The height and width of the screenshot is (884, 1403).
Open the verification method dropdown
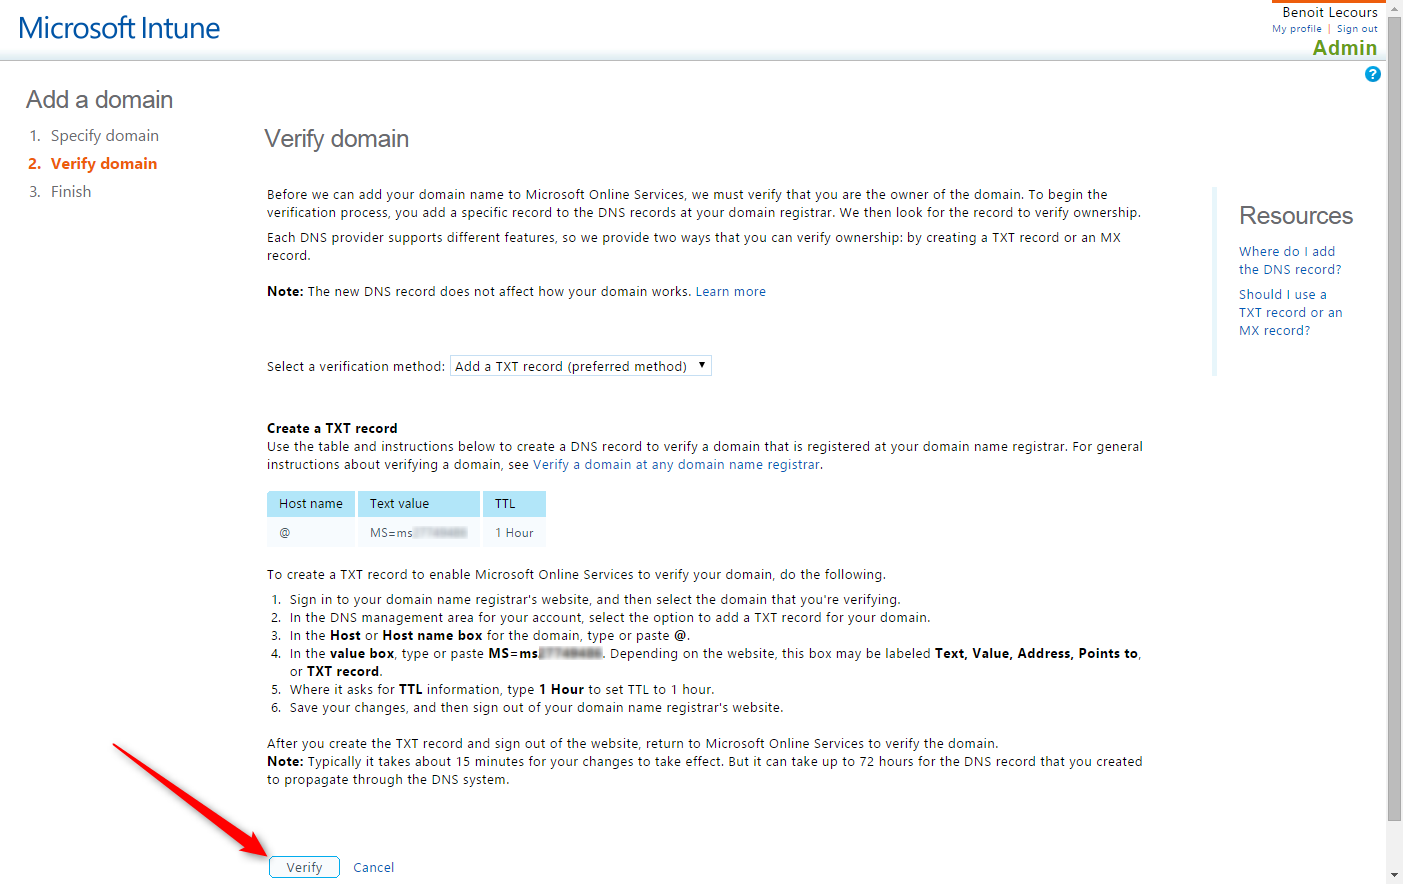point(581,366)
